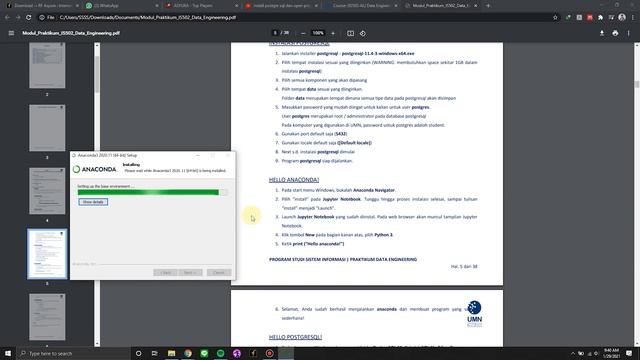
Task: Open the red recorder app on taskbar
Action: 269,353
